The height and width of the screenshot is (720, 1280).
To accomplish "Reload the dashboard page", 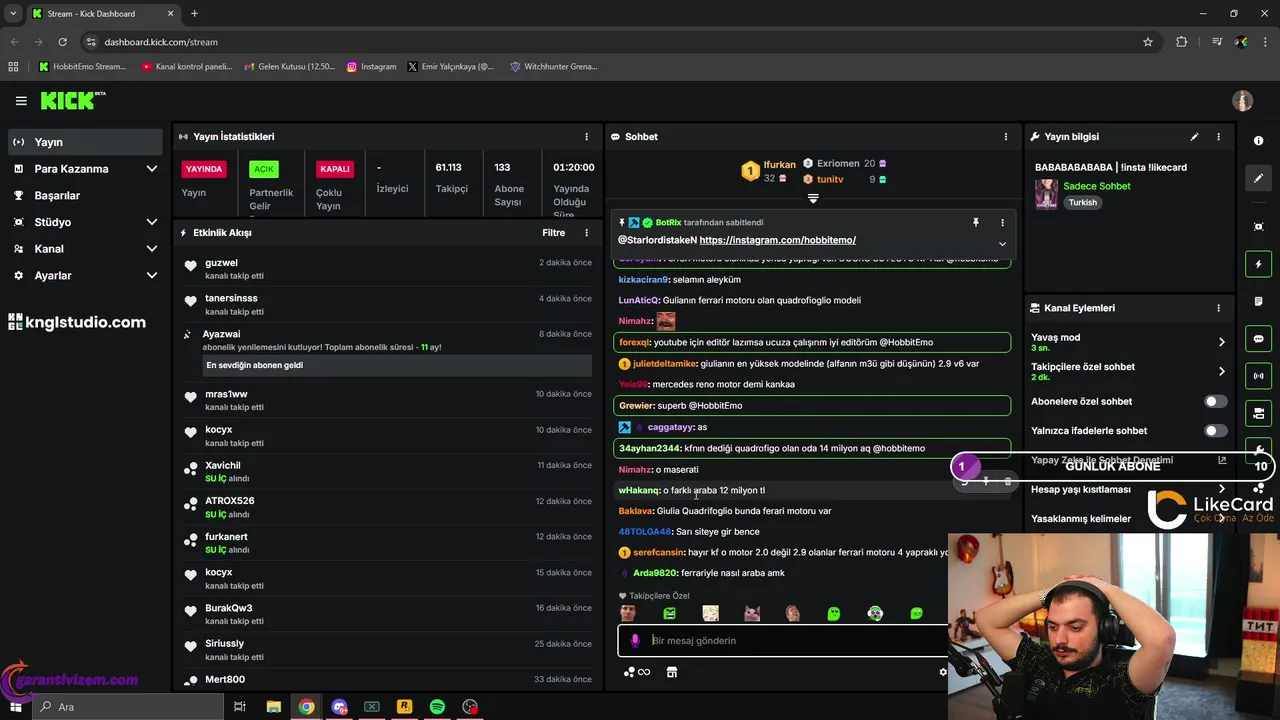I will (x=62, y=42).
